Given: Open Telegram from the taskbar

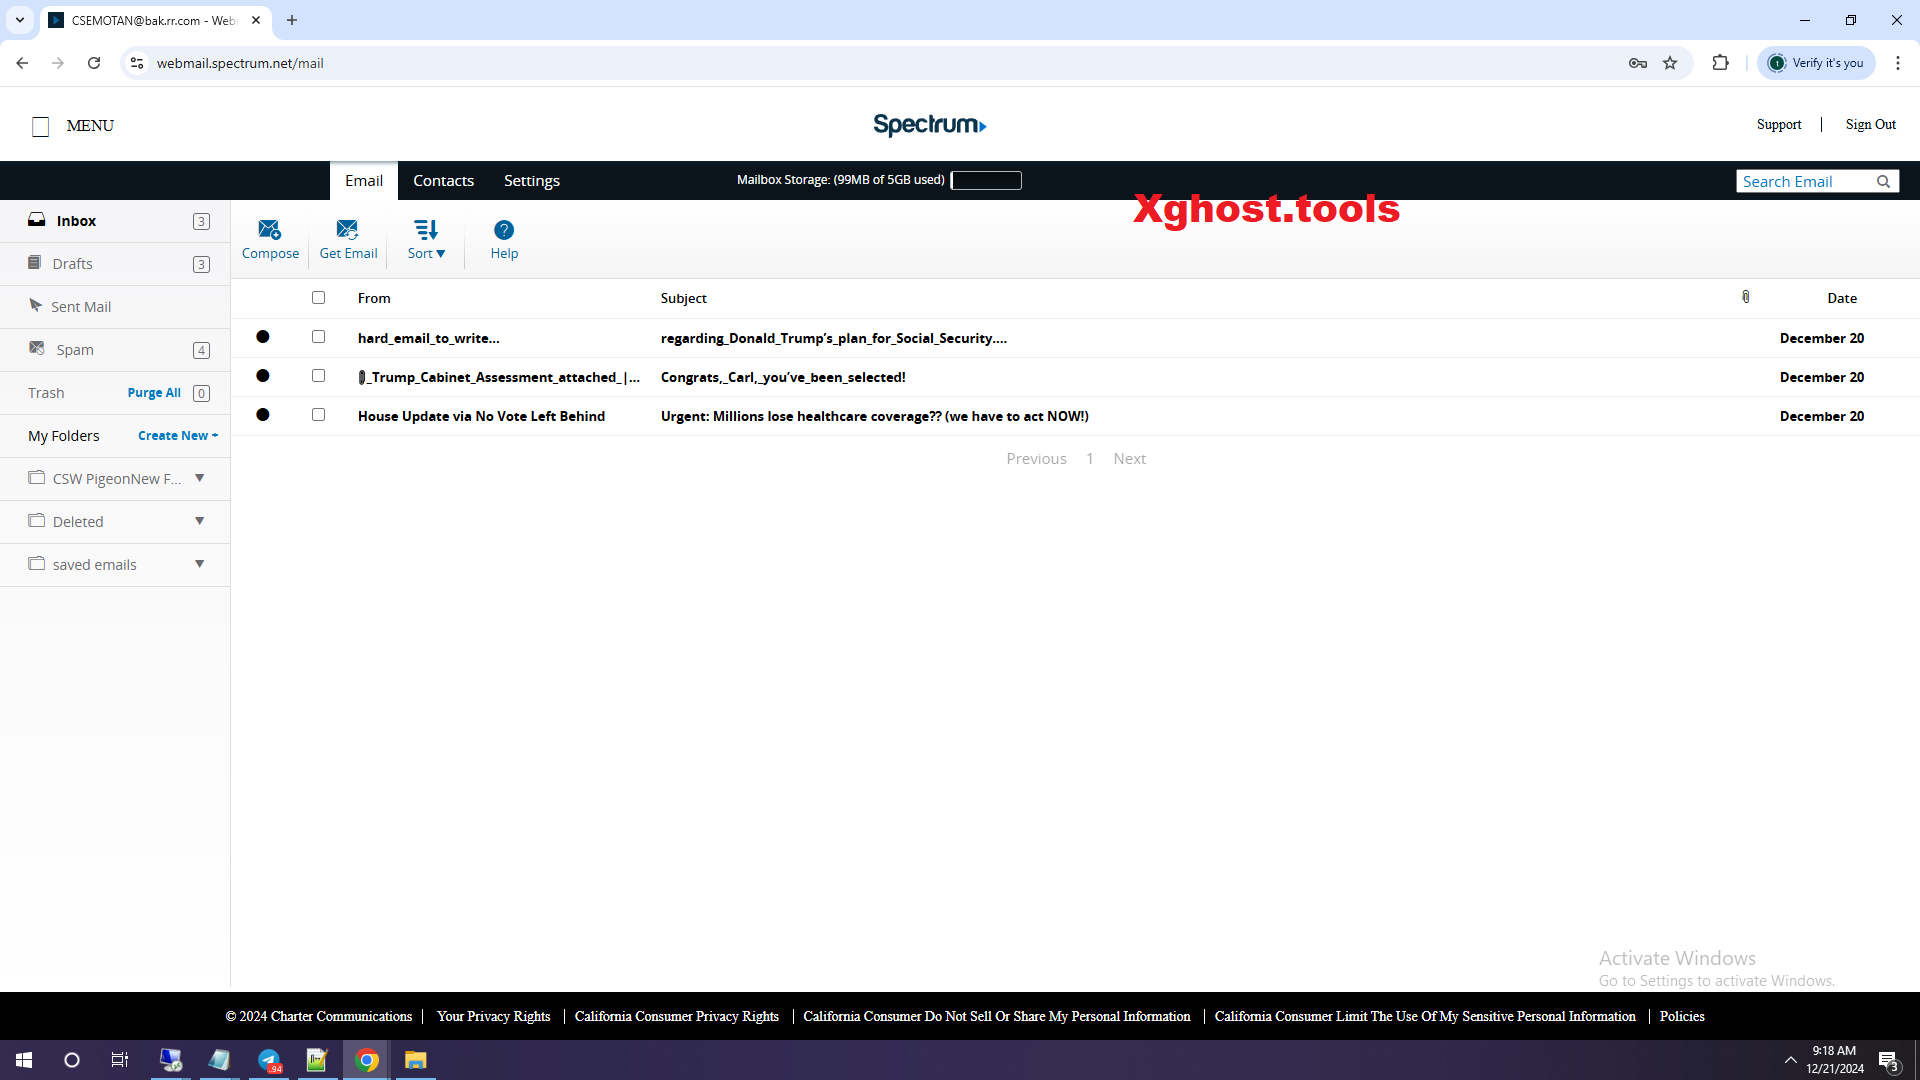Looking at the screenshot, I should (x=269, y=1060).
